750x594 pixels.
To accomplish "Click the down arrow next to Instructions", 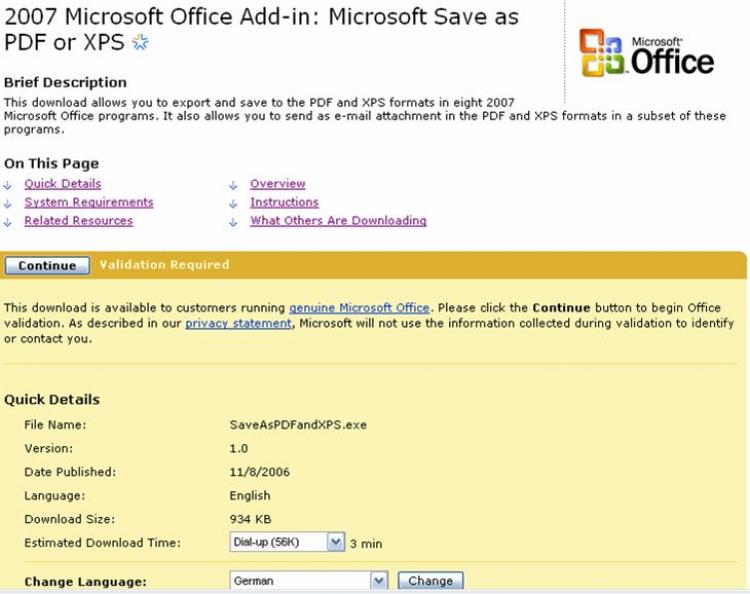I will click(x=233, y=203).
